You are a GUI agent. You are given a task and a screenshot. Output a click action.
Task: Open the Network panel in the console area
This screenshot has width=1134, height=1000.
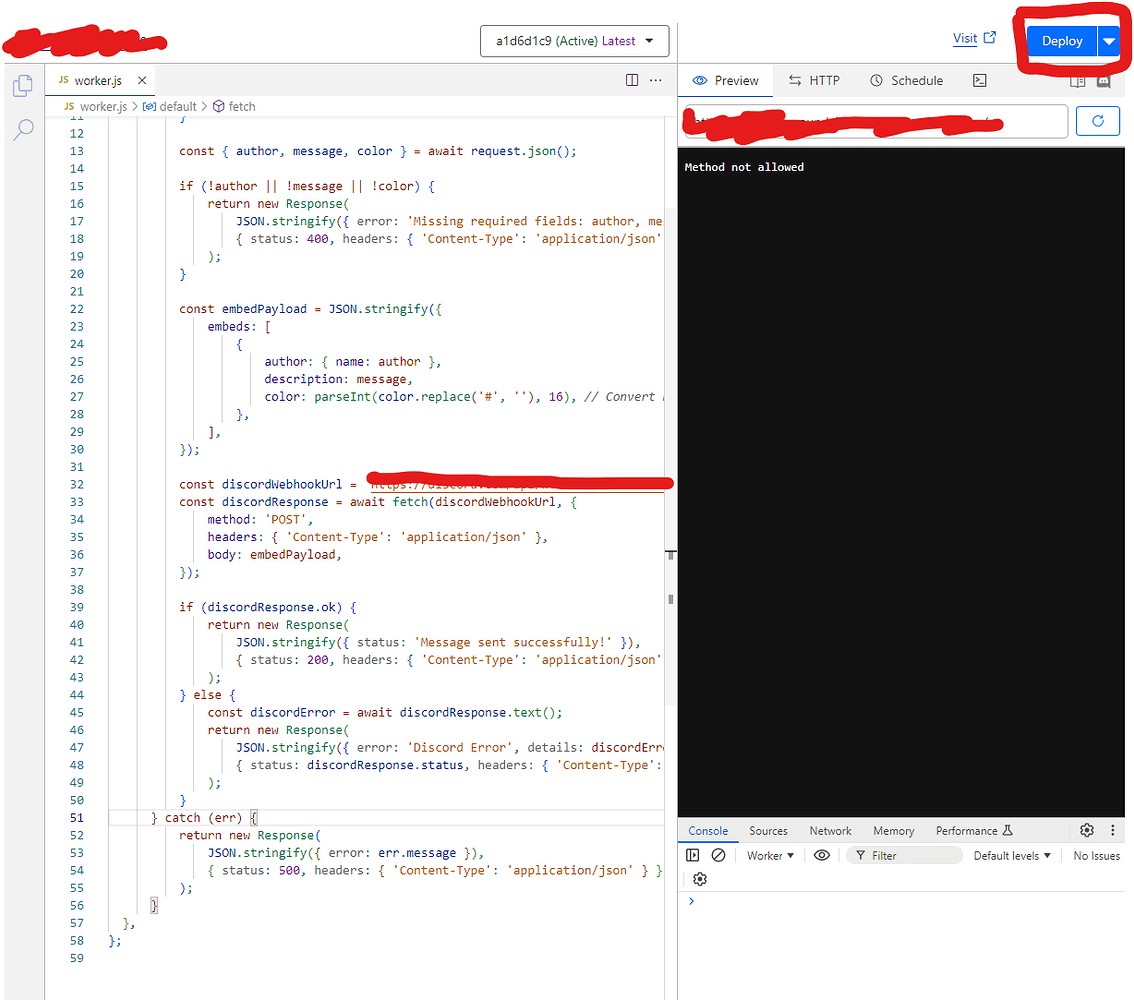(x=830, y=830)
